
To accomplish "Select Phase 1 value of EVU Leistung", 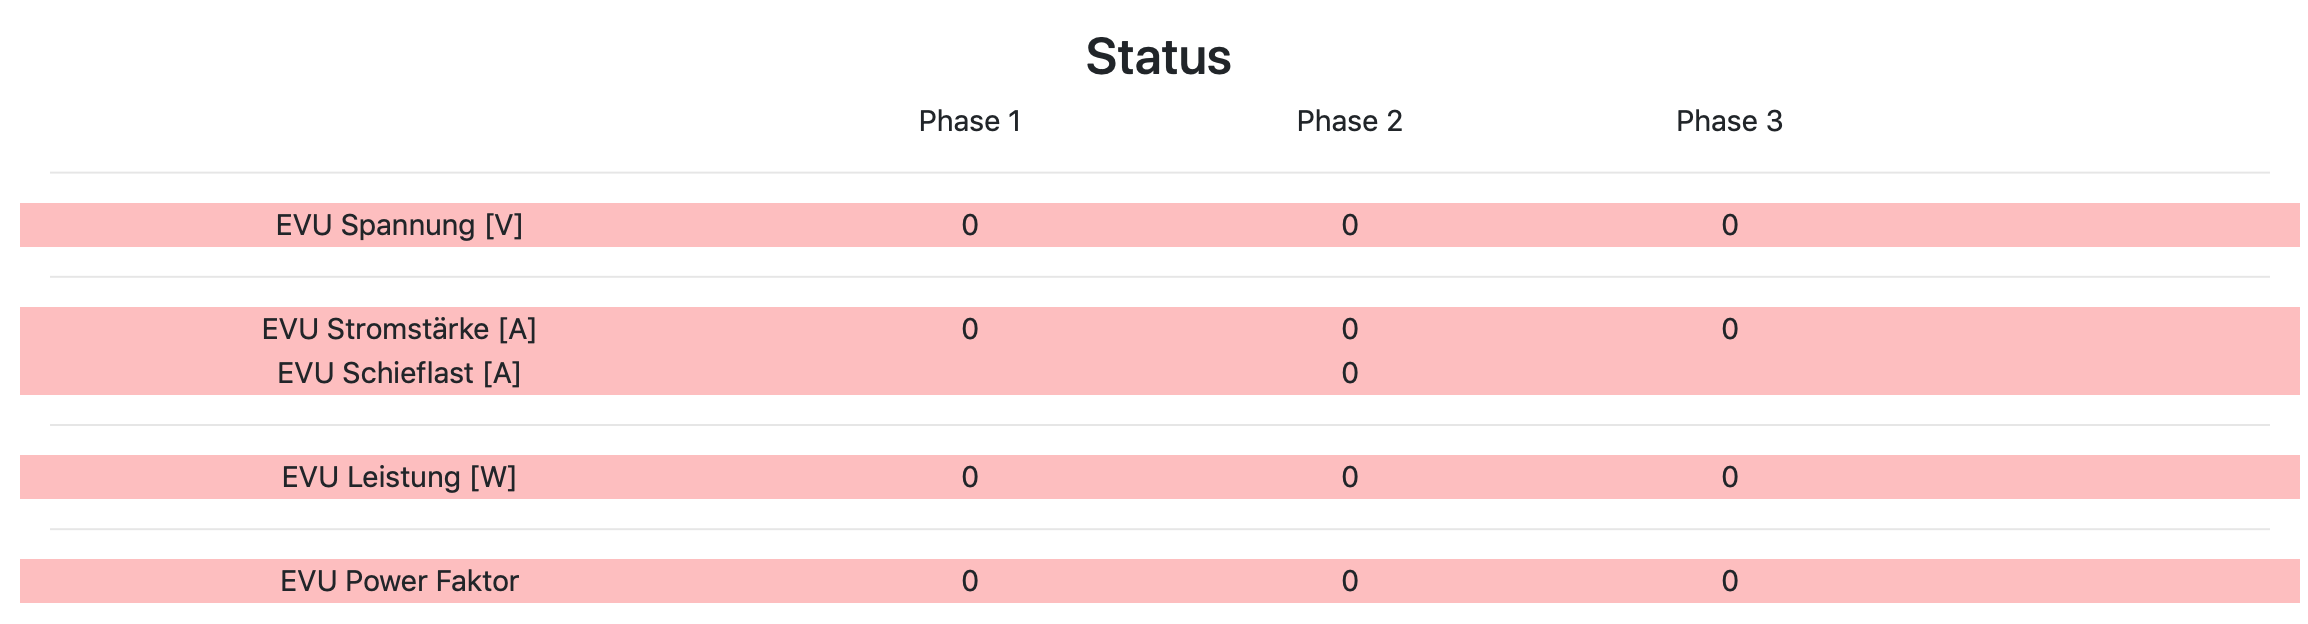I will coord(969,477).
